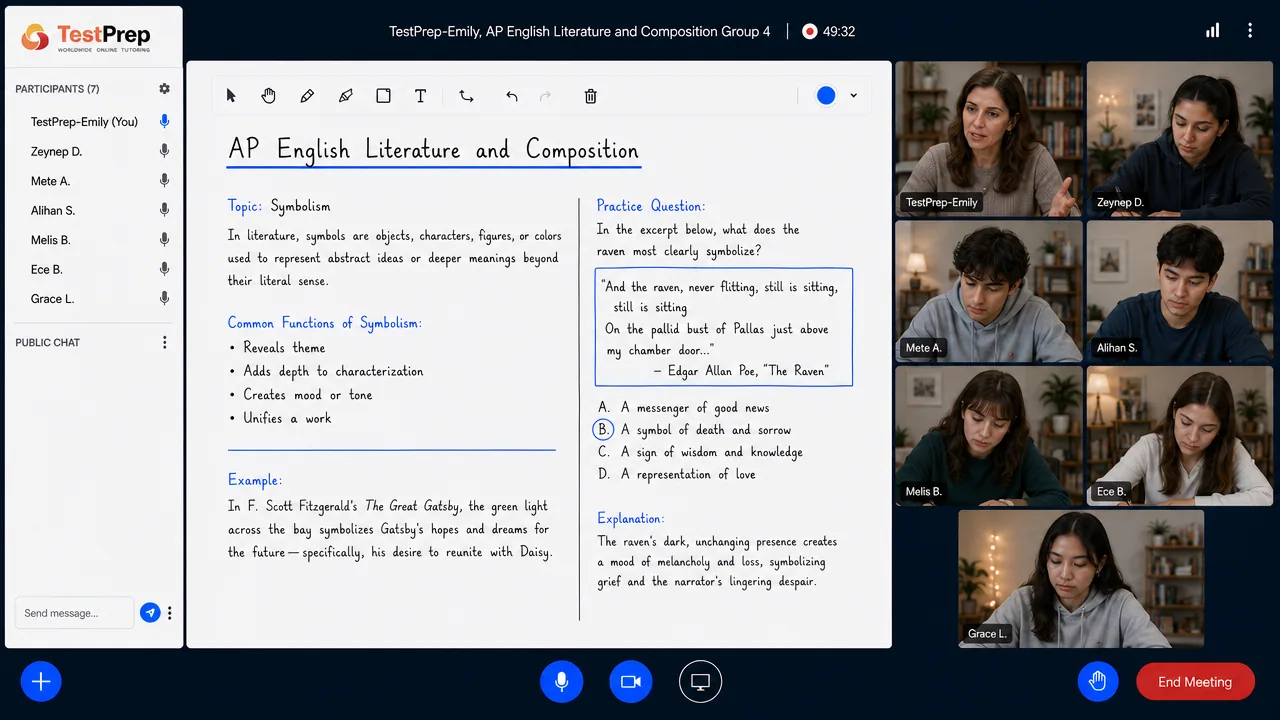This screenshot has height=720, width=1280.
Task: Click the recording indicator icon
Action: (810, 32)
